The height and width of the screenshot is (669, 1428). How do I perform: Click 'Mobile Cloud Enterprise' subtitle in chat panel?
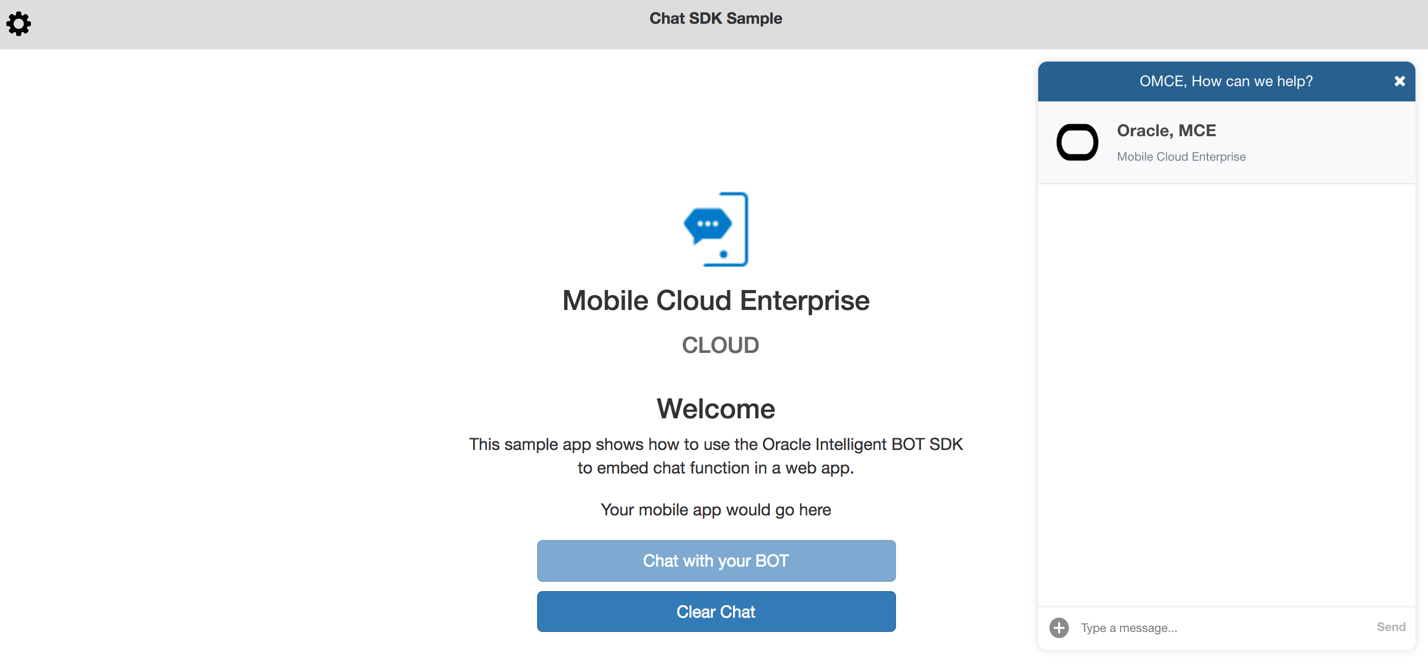click(x=1181, y=157)
